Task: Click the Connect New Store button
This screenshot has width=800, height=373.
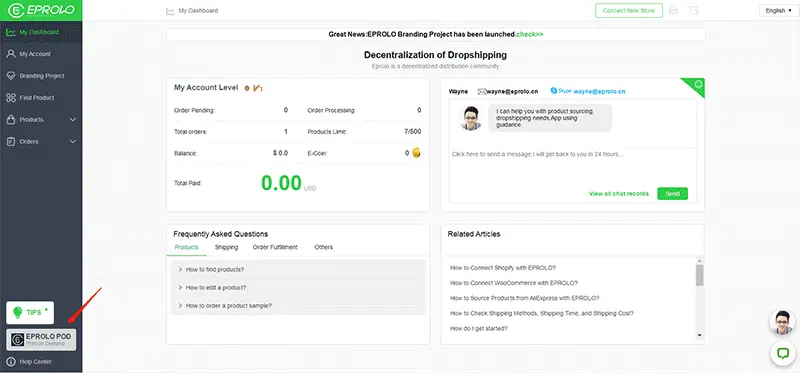Action: [629, 11]
